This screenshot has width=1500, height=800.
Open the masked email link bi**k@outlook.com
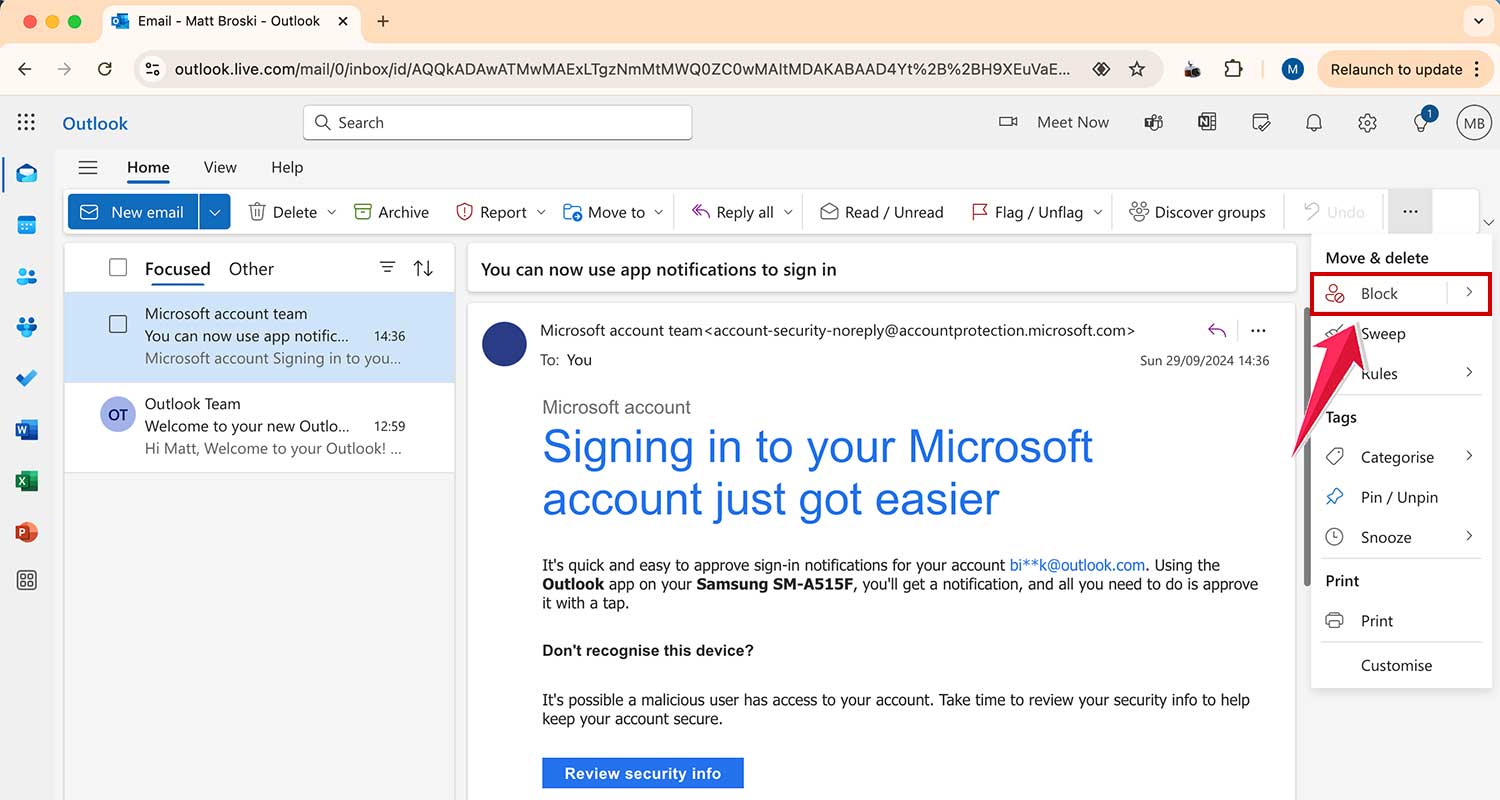point(1077,565)
